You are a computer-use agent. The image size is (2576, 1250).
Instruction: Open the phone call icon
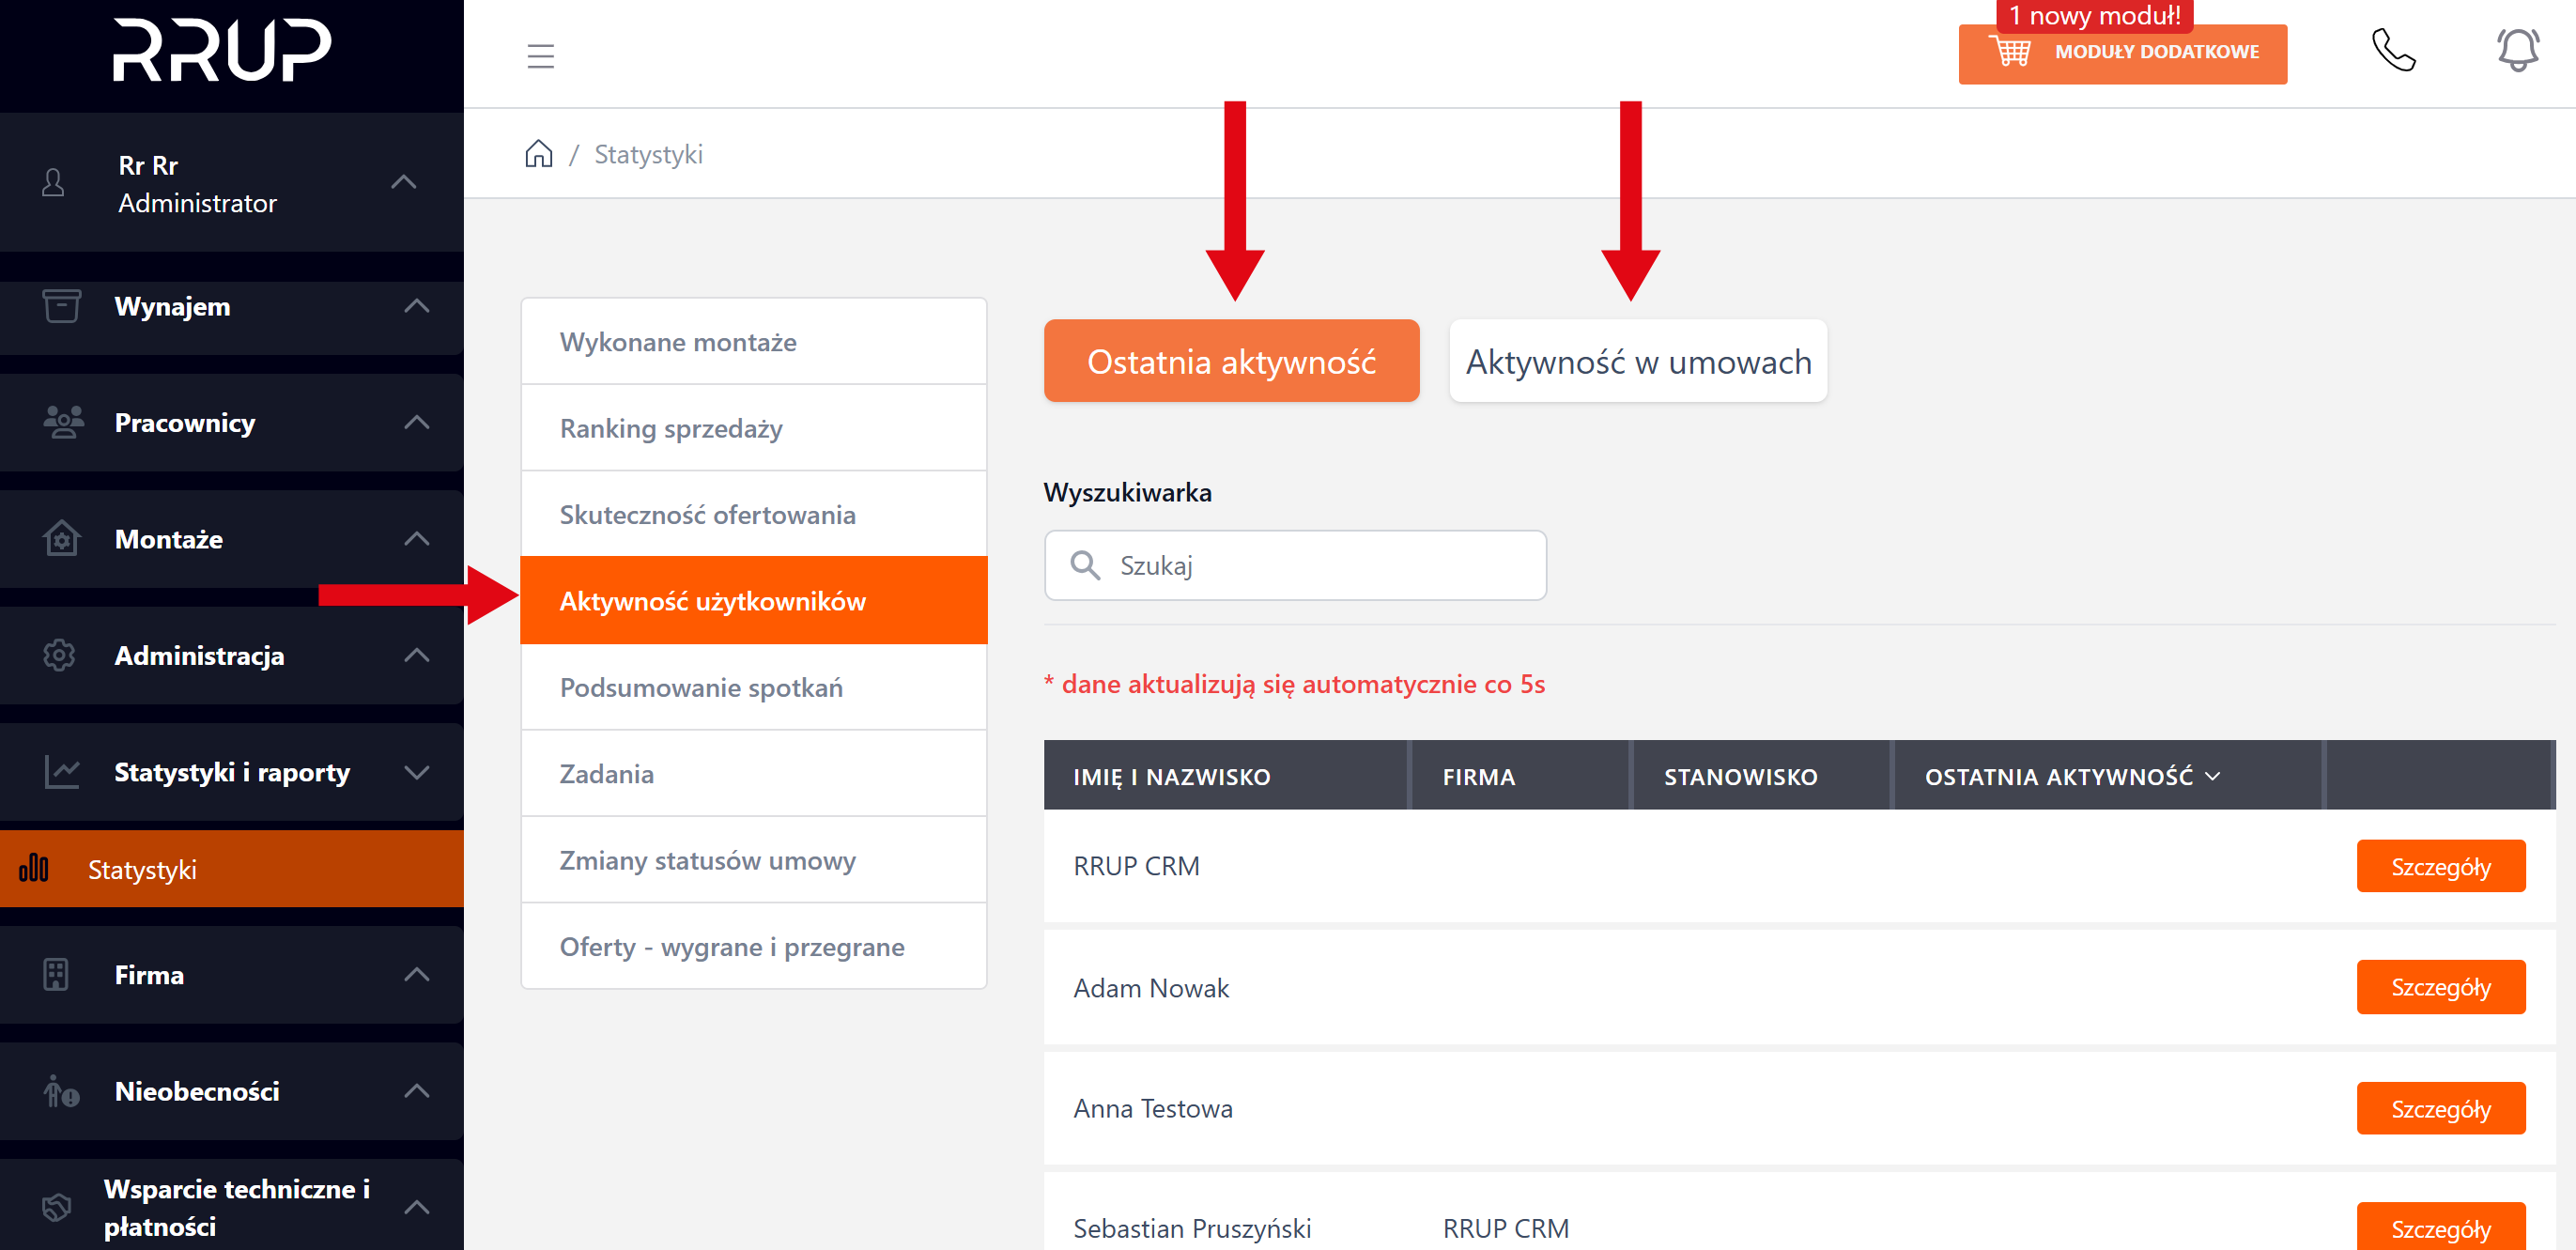click(x=2393, y=50)
